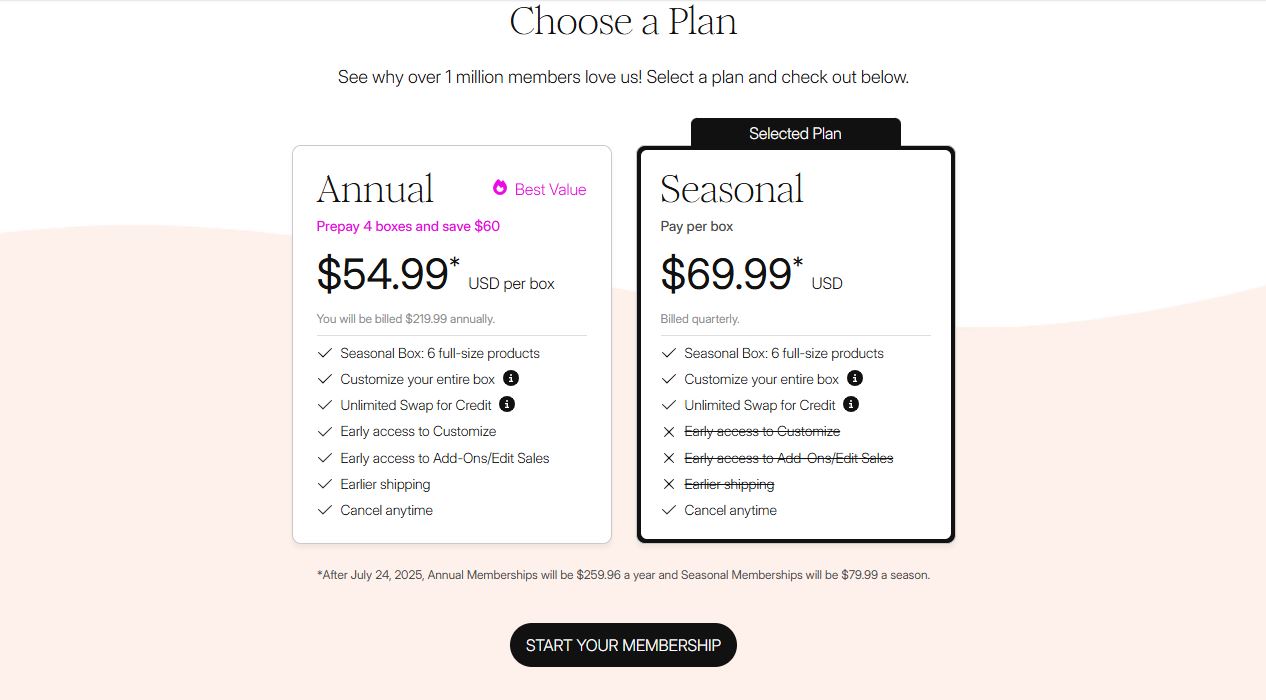Click the X beside Seasonal's Earlier shipping
Screen dimensions: 1266x700
coord(667,484)
